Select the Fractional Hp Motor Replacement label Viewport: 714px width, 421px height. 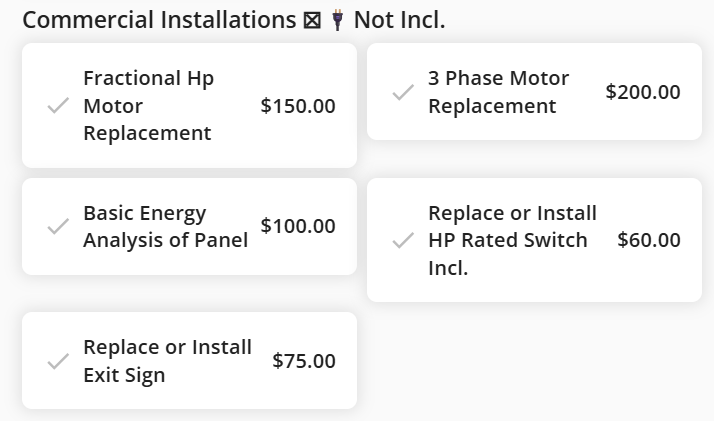(148, 106)
